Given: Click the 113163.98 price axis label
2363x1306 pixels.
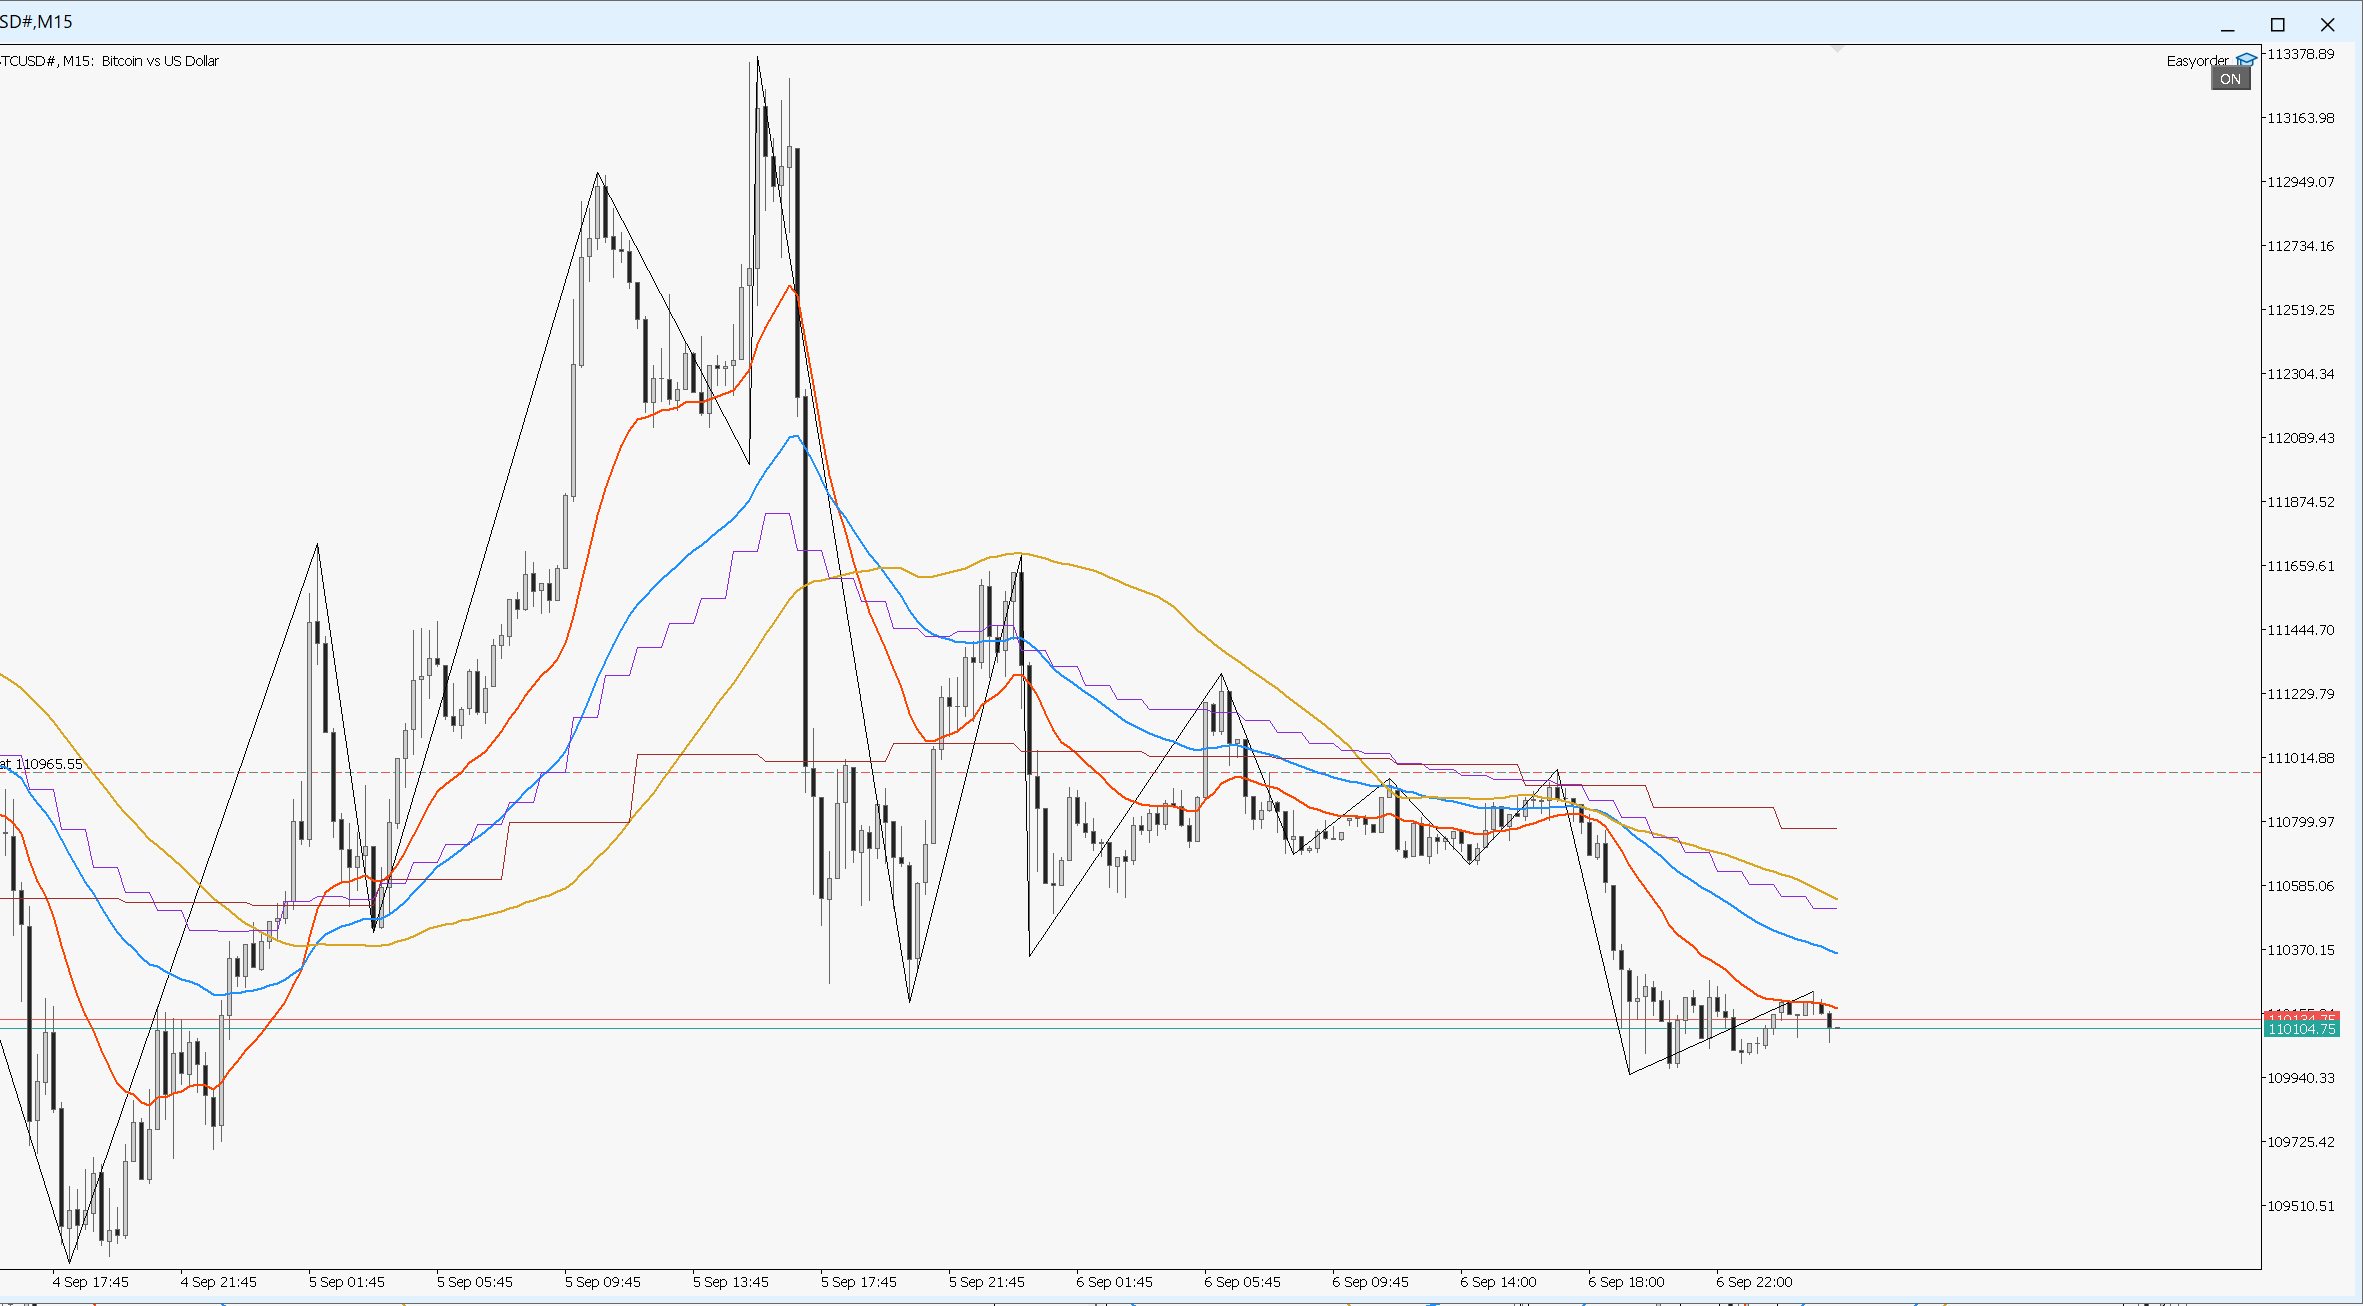Looking at the screenshot, I should [2300, 118].
